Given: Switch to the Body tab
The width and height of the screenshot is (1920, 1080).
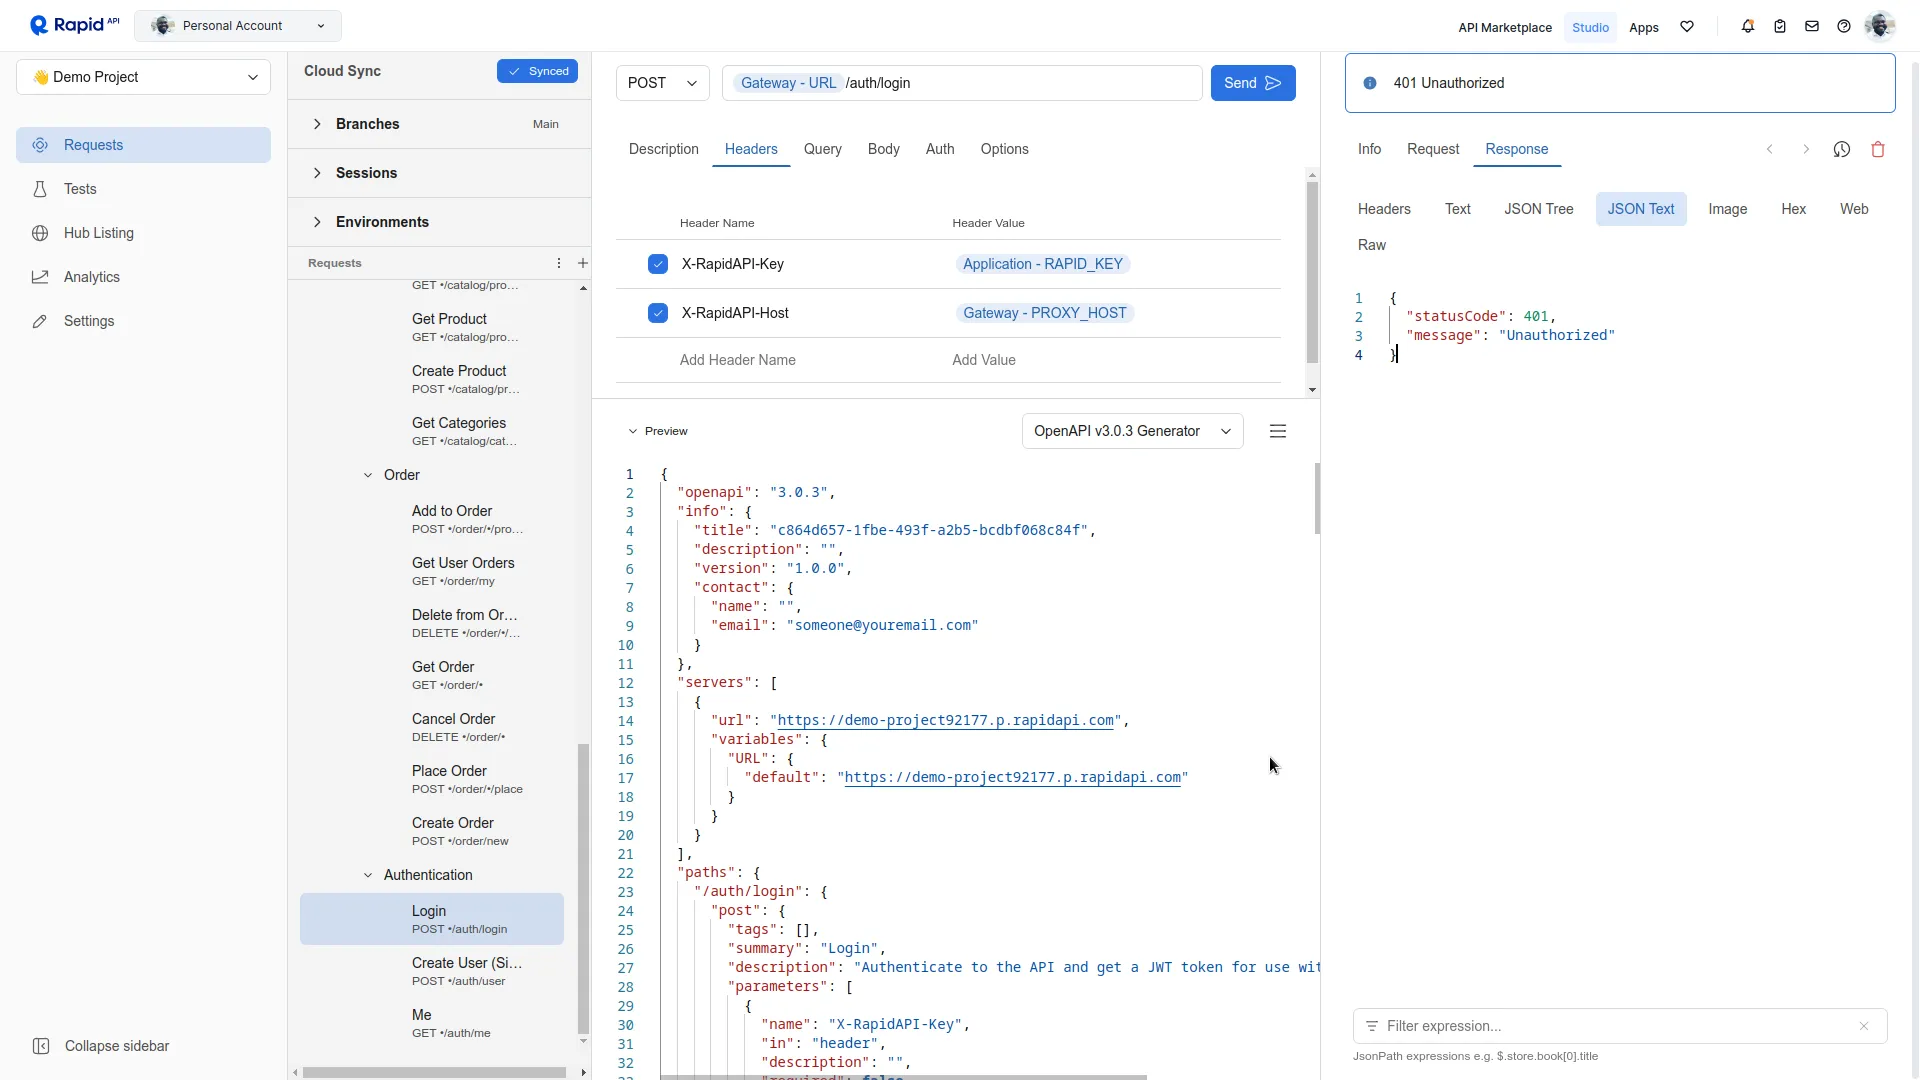Looking at the screenshot, I should pyautogui.click(x=884, y=149).
